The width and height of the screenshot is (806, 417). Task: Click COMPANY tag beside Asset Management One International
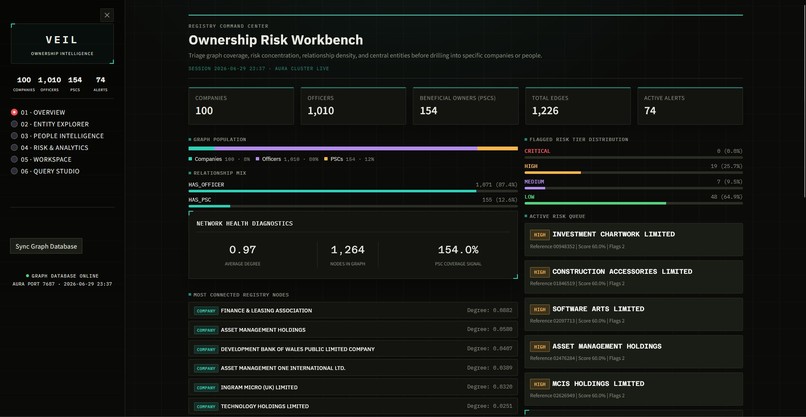coord(206,368)
